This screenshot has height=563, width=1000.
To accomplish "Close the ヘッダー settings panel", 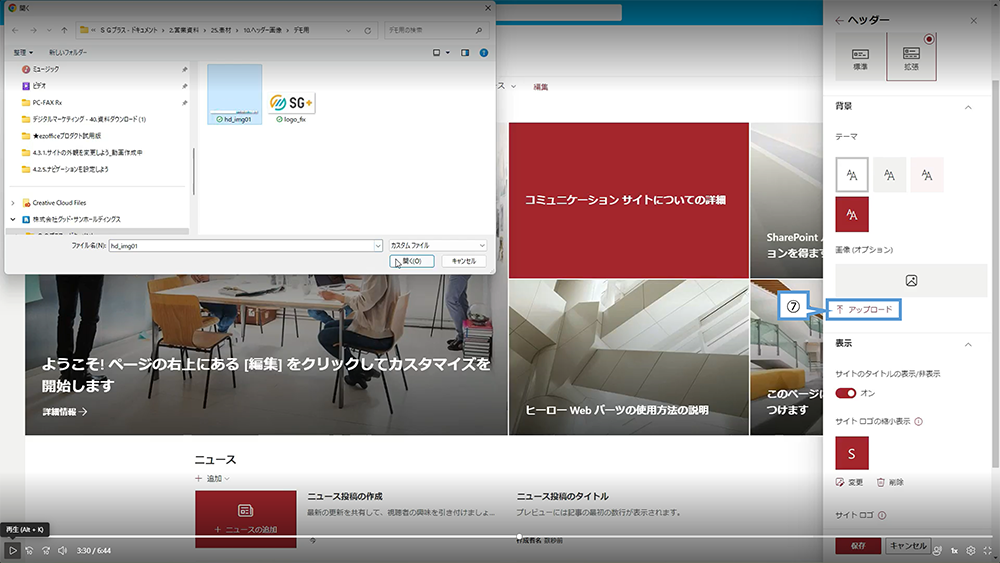I will pyautogui.click(x=974, y=20).
